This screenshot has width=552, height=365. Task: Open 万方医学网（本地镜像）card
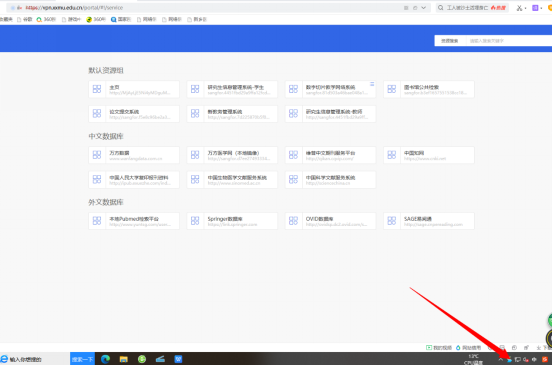(232, 155)
